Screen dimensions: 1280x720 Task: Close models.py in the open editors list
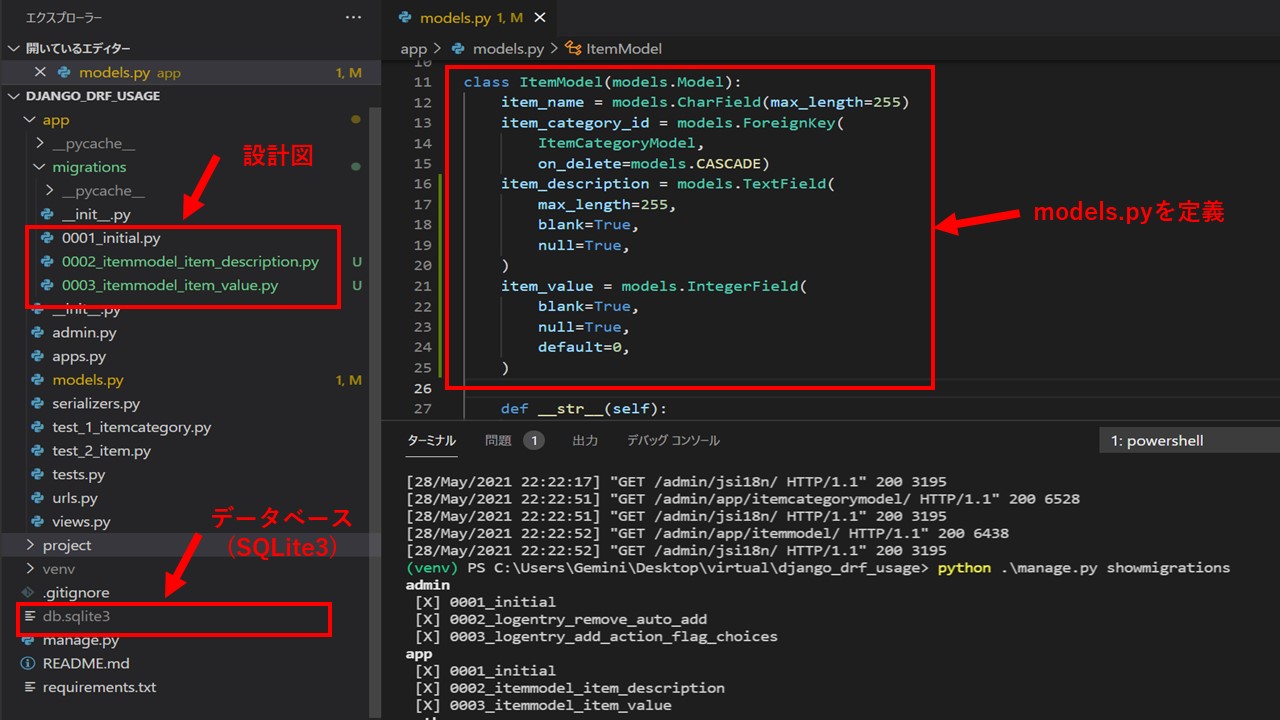(x=41, y=72)
